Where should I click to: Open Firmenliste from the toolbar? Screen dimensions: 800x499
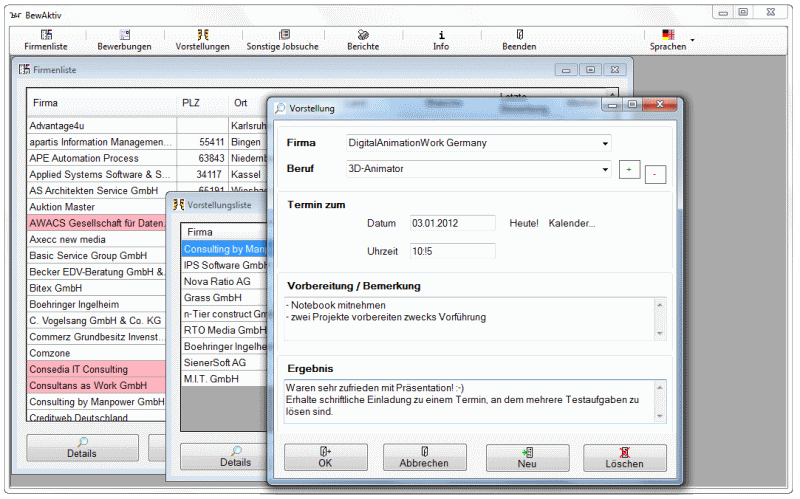point(46,40)
